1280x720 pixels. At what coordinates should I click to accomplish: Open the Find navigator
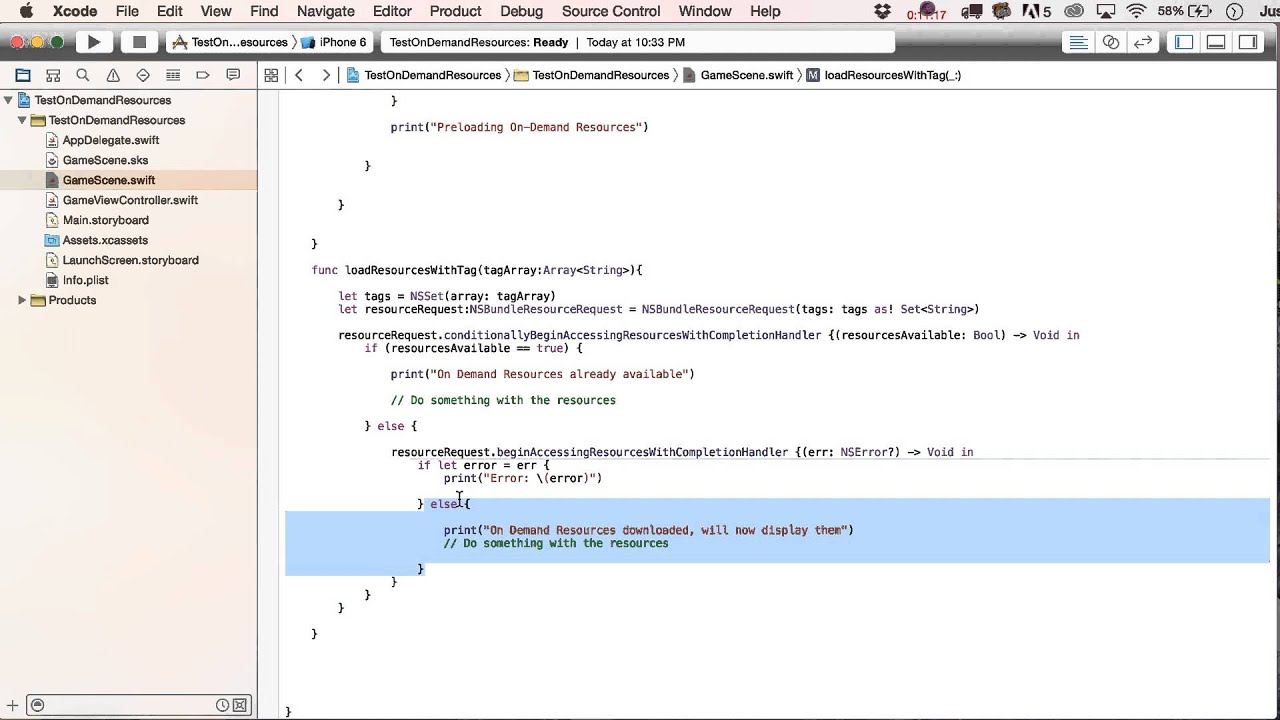(x=83, y=75)
